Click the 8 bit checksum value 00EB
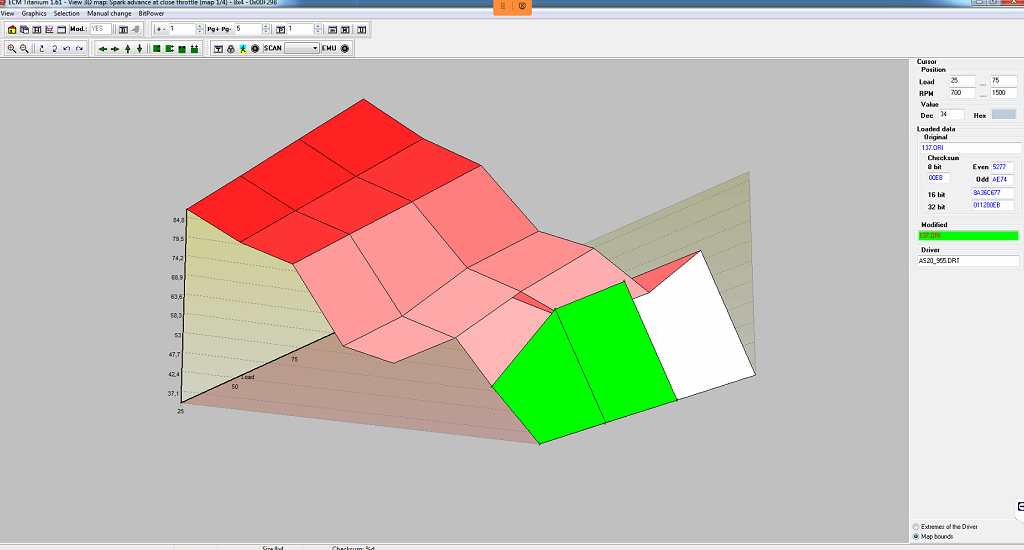 (938, 178)
